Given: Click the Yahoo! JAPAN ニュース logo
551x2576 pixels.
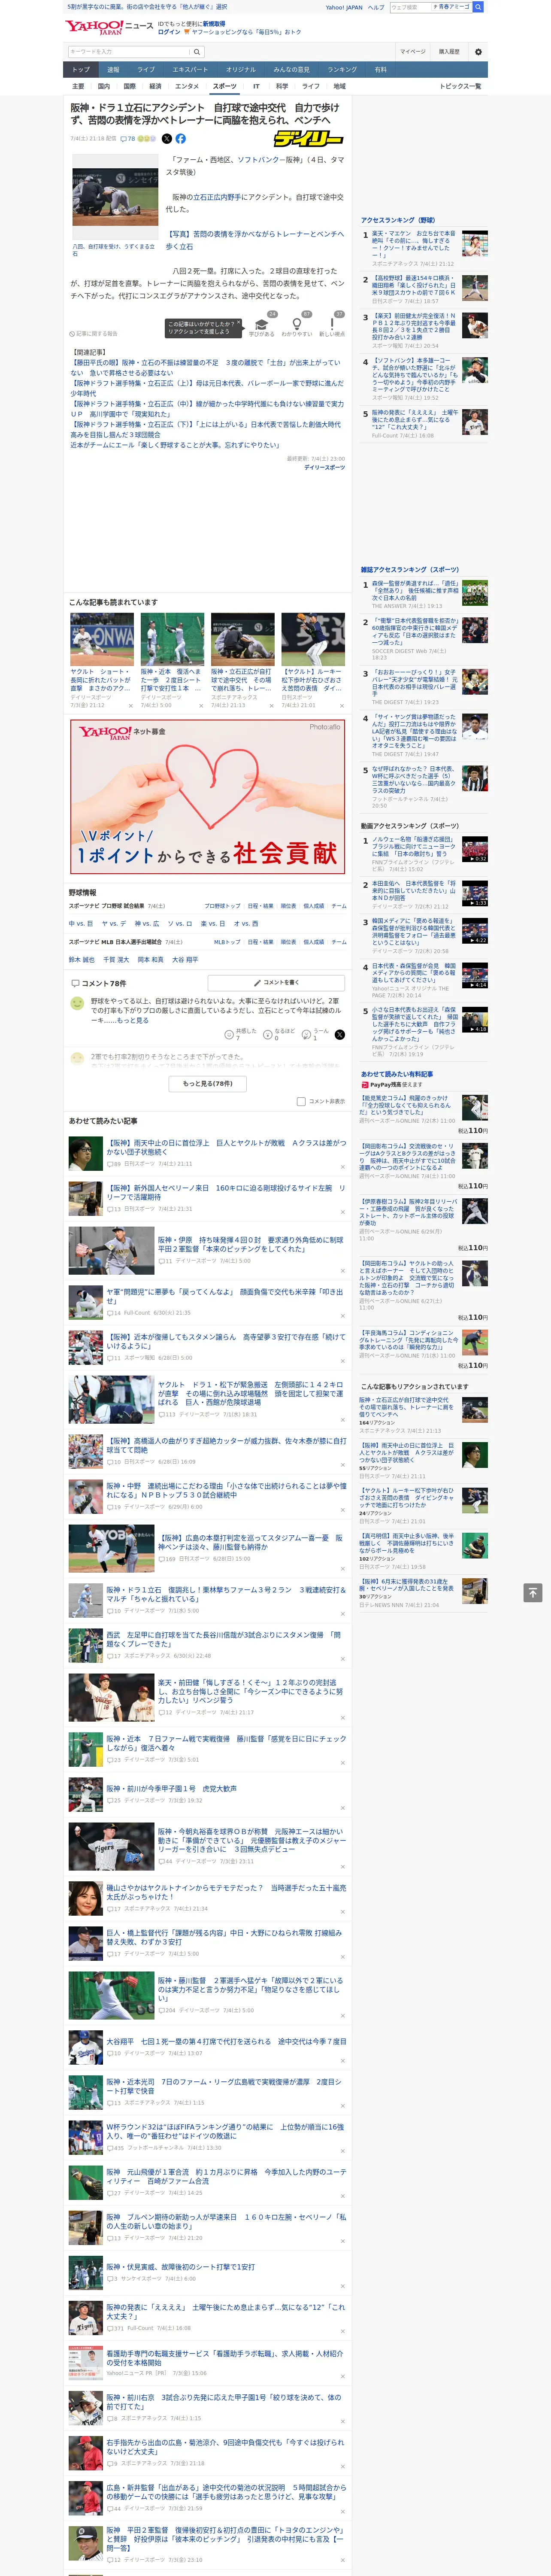Looking at the screenshot, I should [110, 27].
